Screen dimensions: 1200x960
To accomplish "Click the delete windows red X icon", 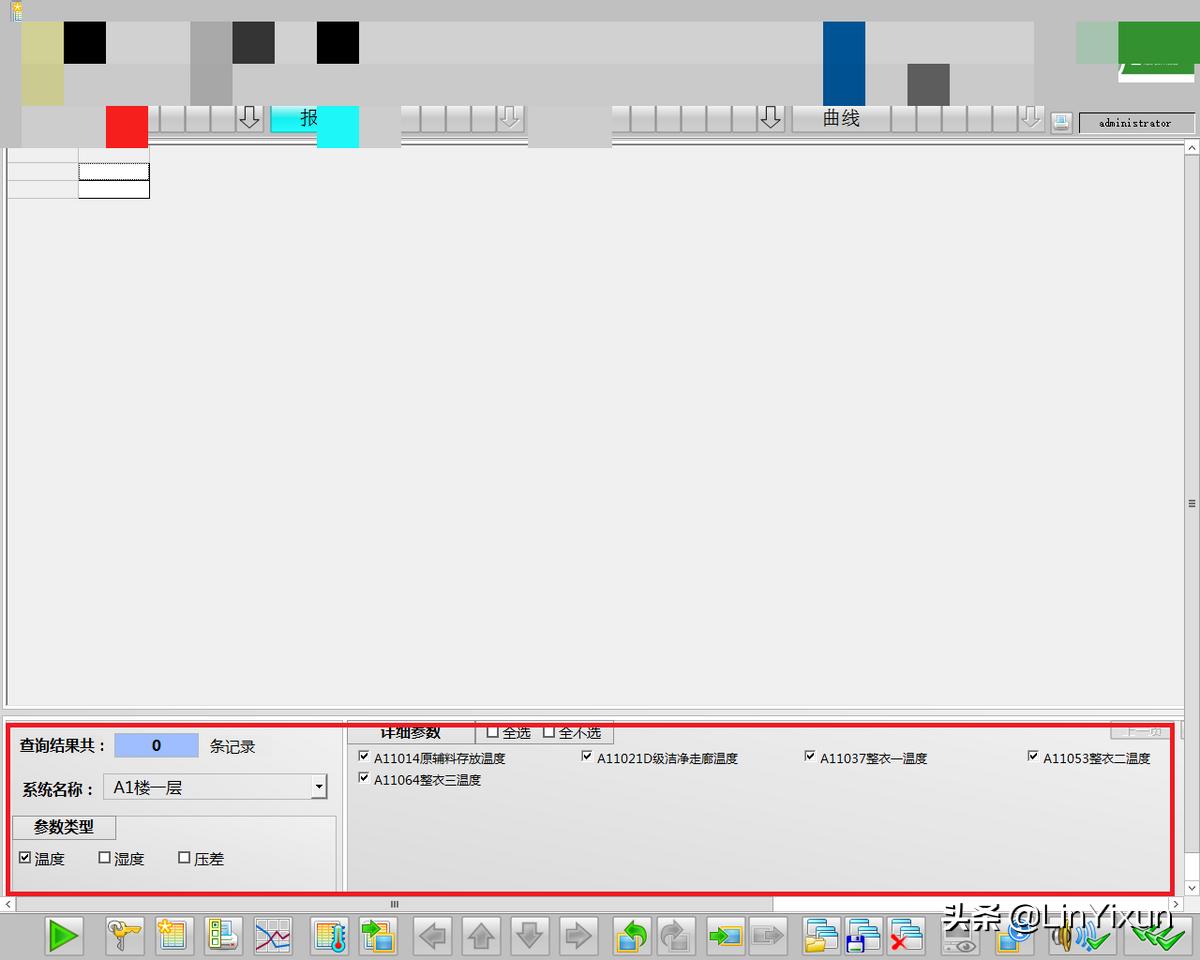I will (x=906, y=936).
